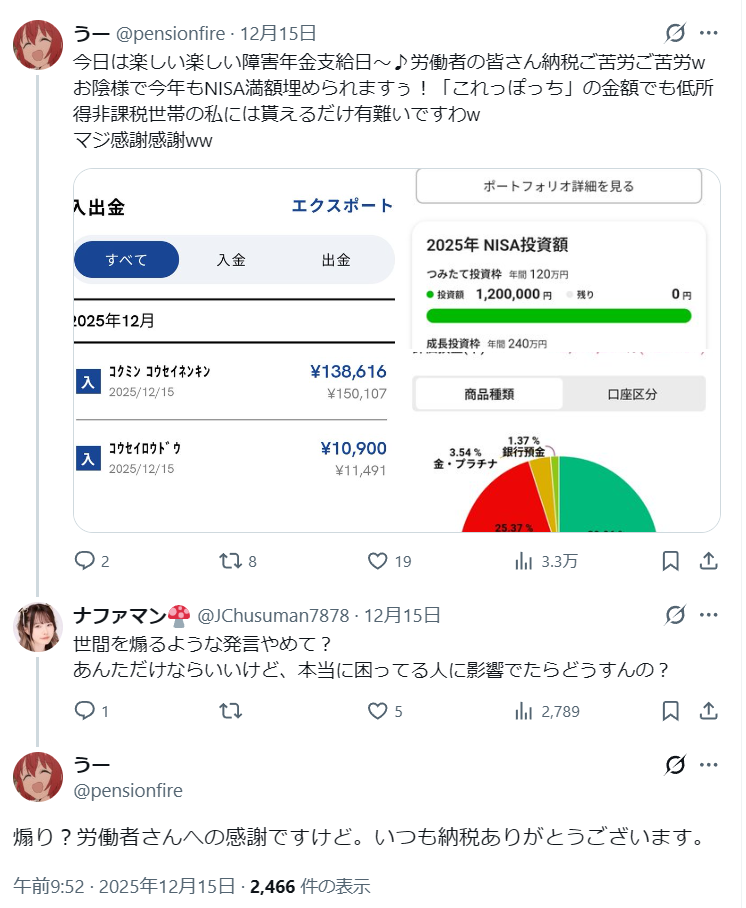Repost the first post with 8 reposts

(x=231, y=561)
